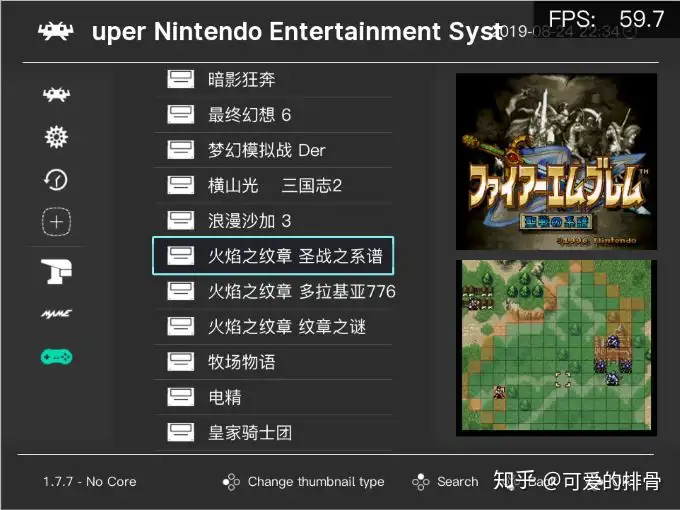Click the 1.7.7 - No Core version text
The height and width of the screenshot is (510, 680).
click(90, 482)
